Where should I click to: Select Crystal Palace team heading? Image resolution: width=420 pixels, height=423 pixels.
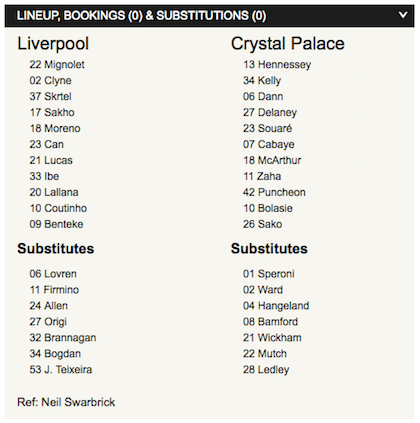[x=288, y=44]
